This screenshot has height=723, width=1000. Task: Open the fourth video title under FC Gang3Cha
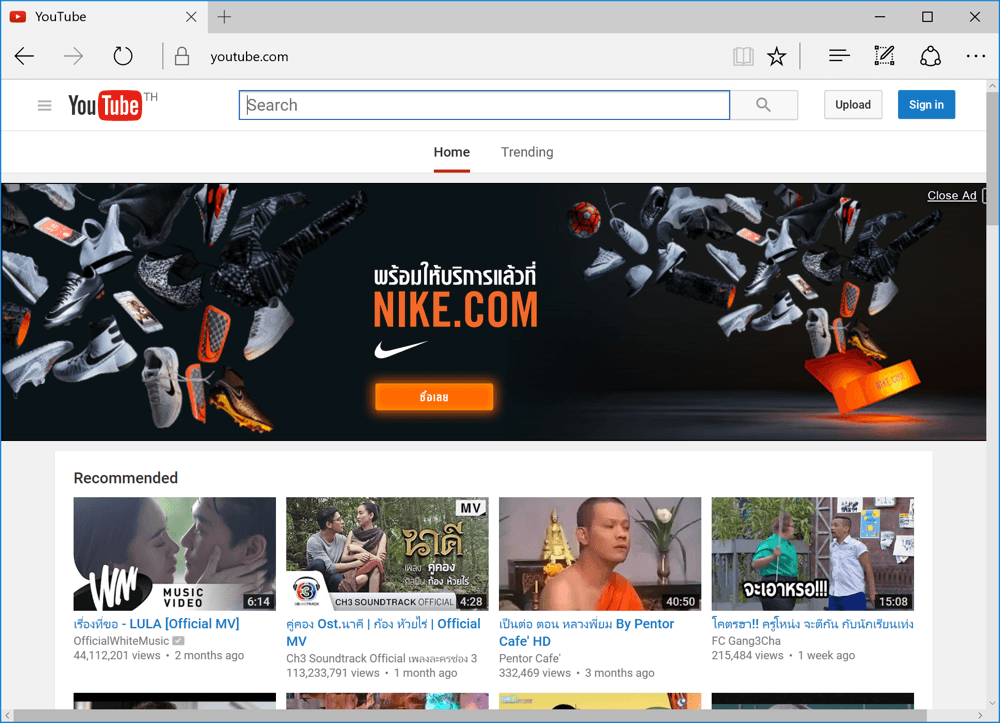point(812,624)
